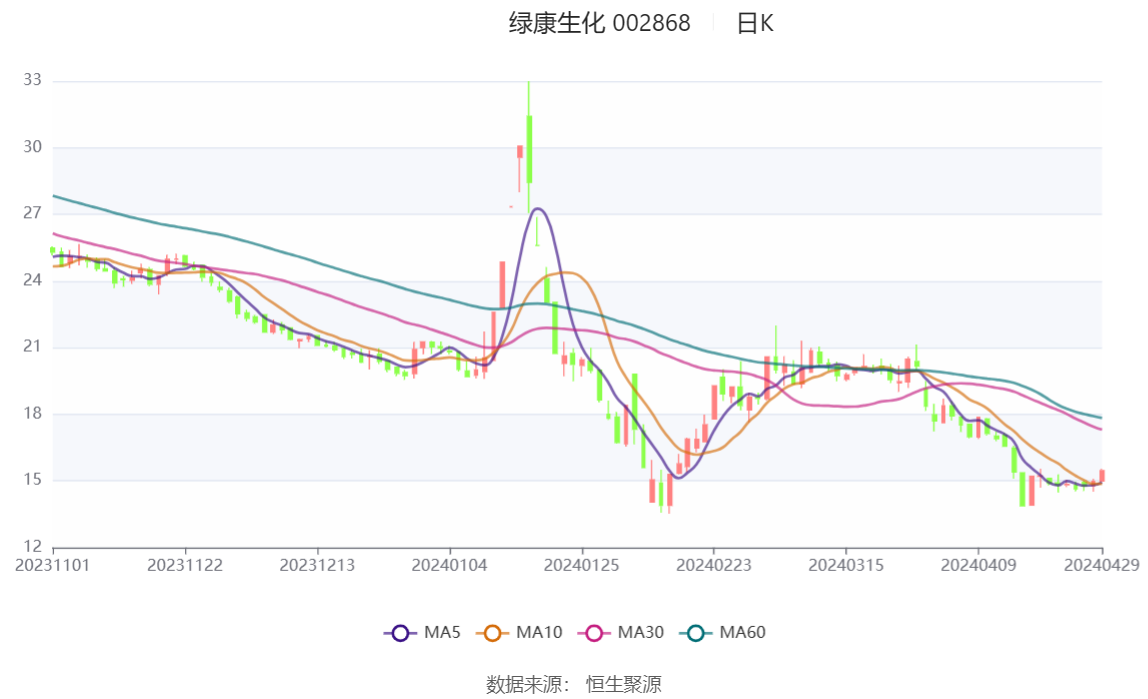The height and width of the screenshot is (699, 1148).
Task: Click the 20240104 x-axis date label
Action: (x=450, y=565)
